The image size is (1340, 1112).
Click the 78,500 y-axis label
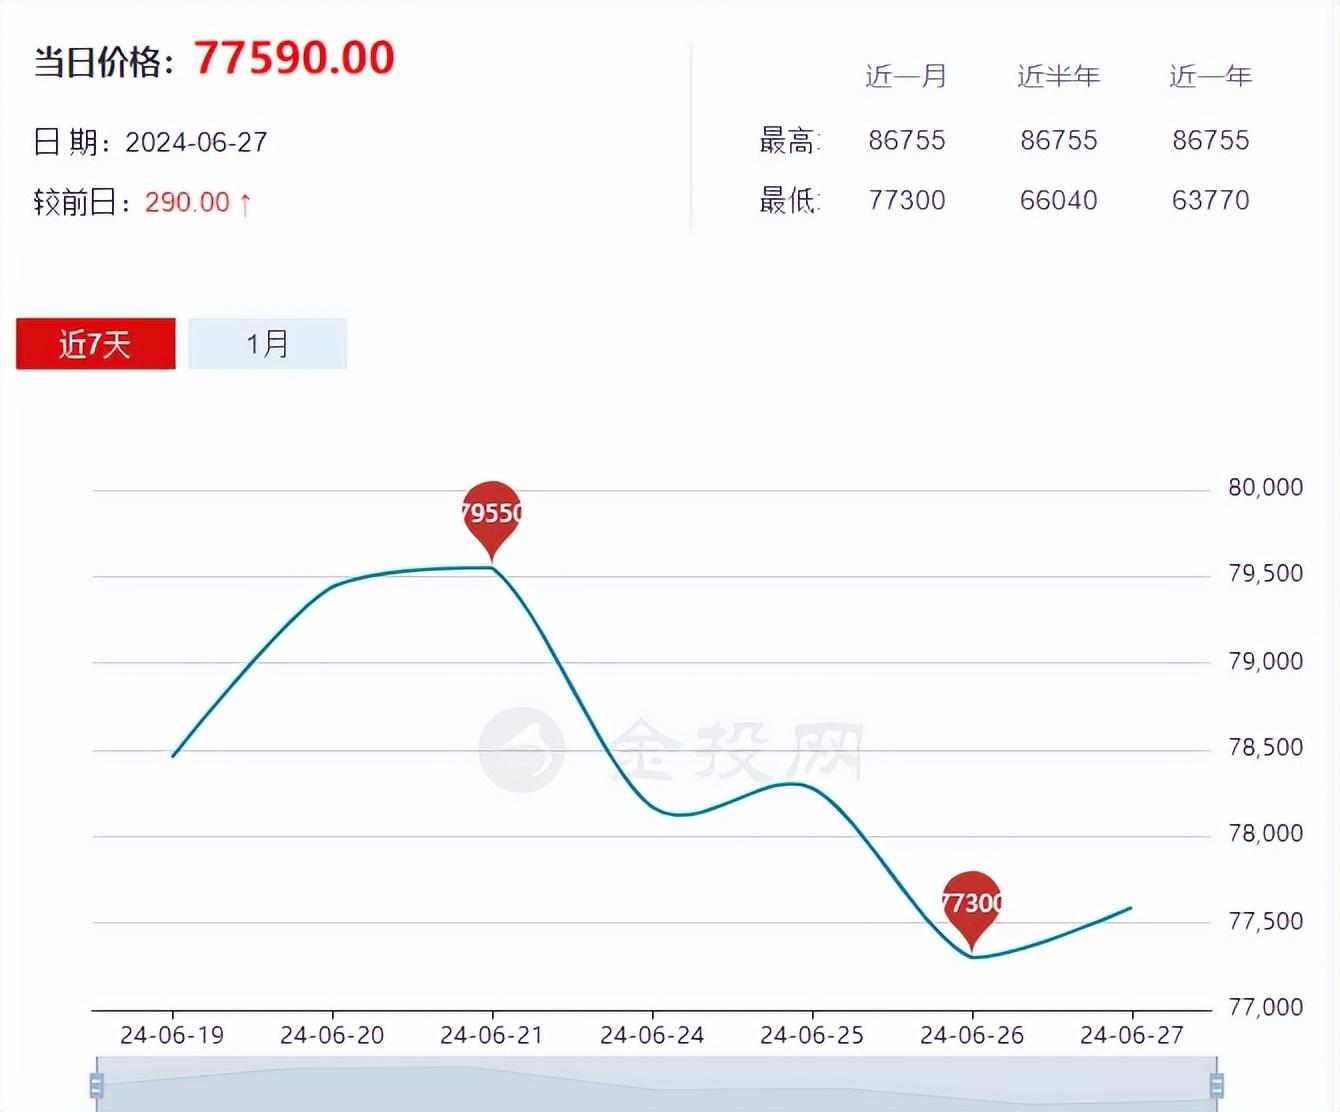pos(1266,747)
